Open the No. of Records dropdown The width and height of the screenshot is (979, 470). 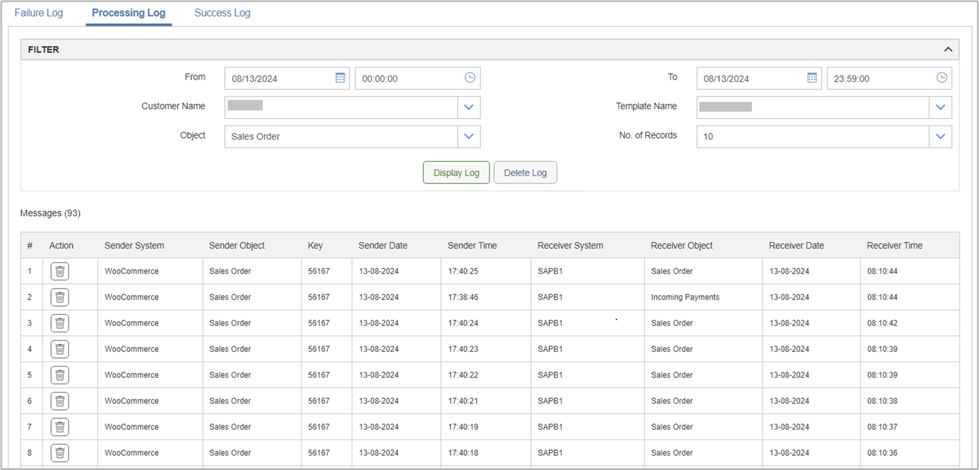coord(940,137)
